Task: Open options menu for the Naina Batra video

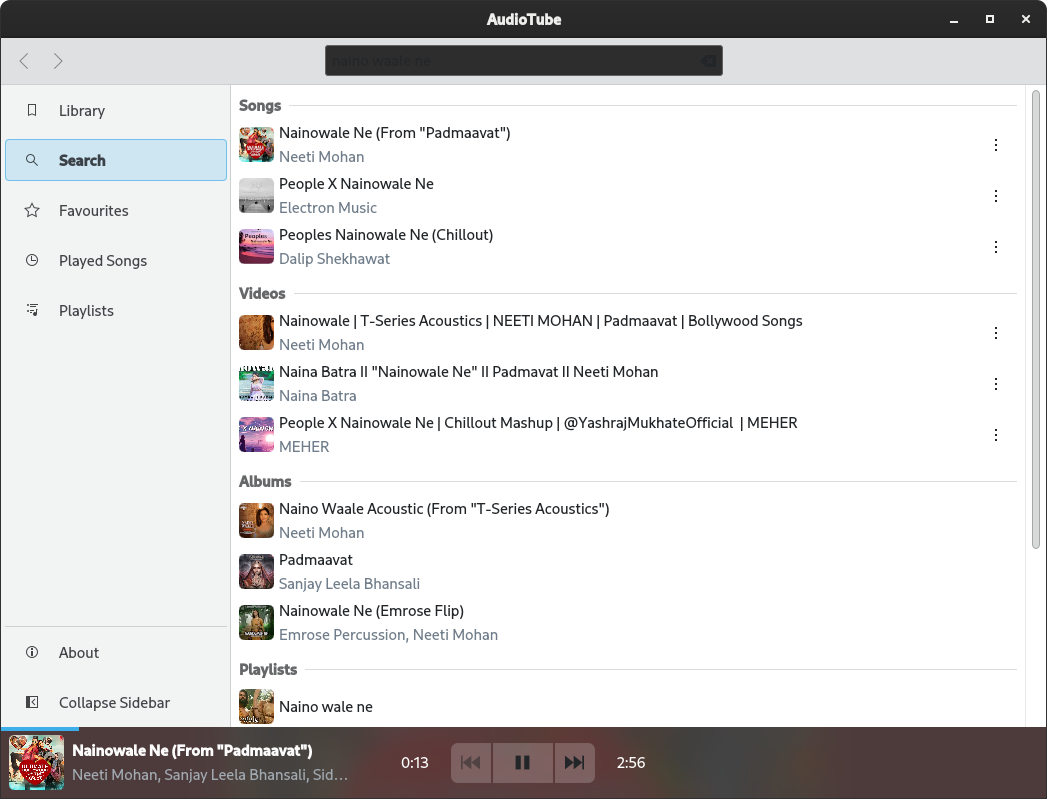Action: coord(996,383)
